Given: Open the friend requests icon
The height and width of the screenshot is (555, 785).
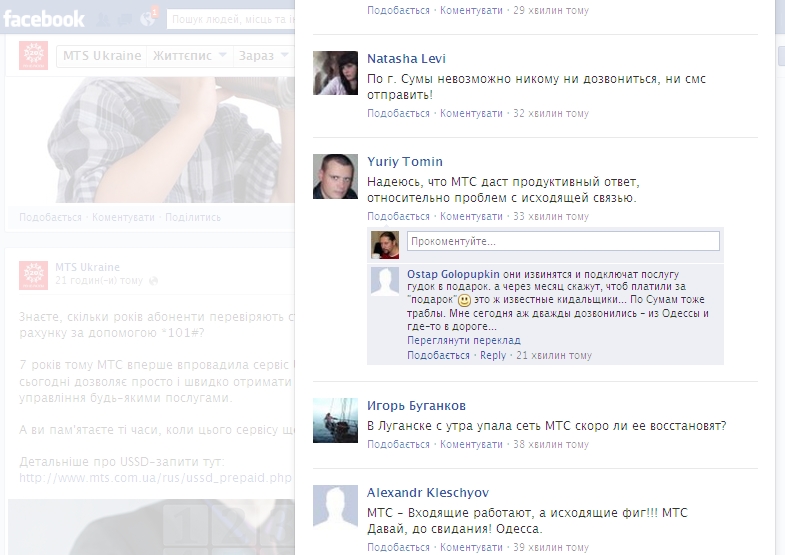Looking at the screenshot, I should [103, 20].
